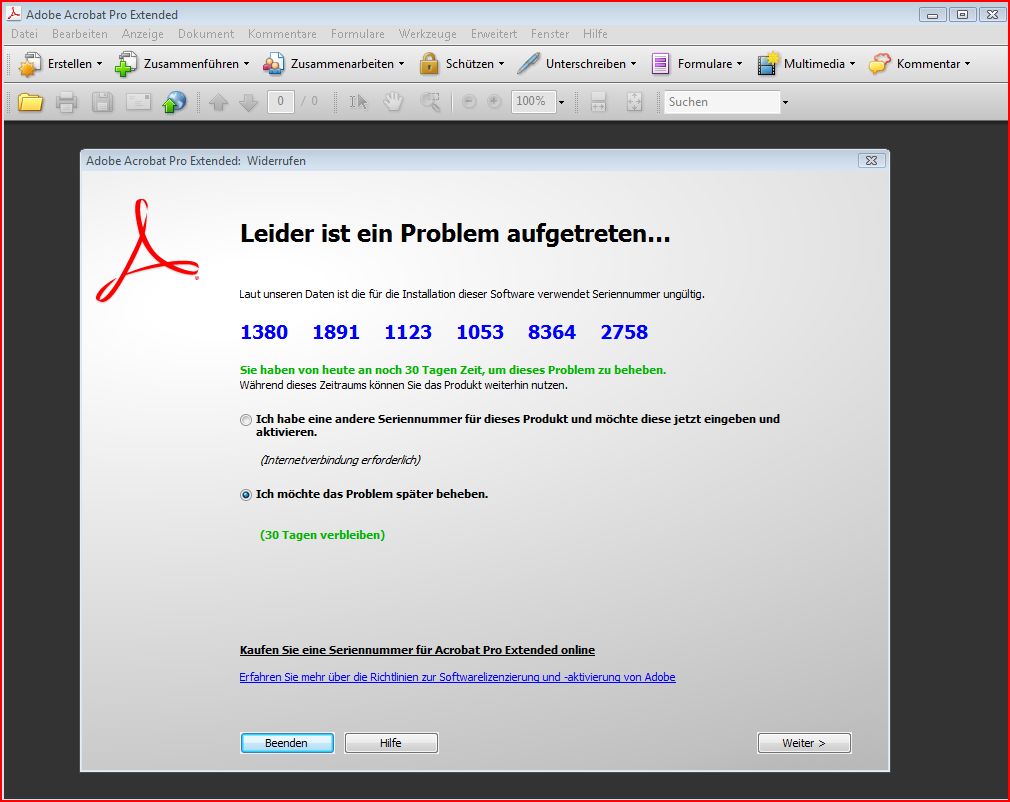Viewport: 1010px width, 802px height.
Task: Click the Hilfe button in dialog
Action: [x=391, y=743]
